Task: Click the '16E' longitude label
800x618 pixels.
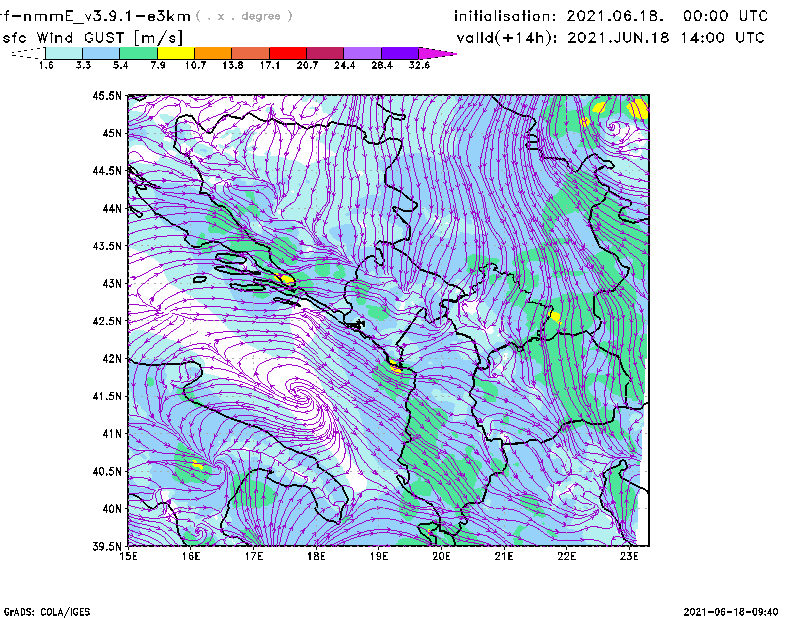Action: coord(191,556)
